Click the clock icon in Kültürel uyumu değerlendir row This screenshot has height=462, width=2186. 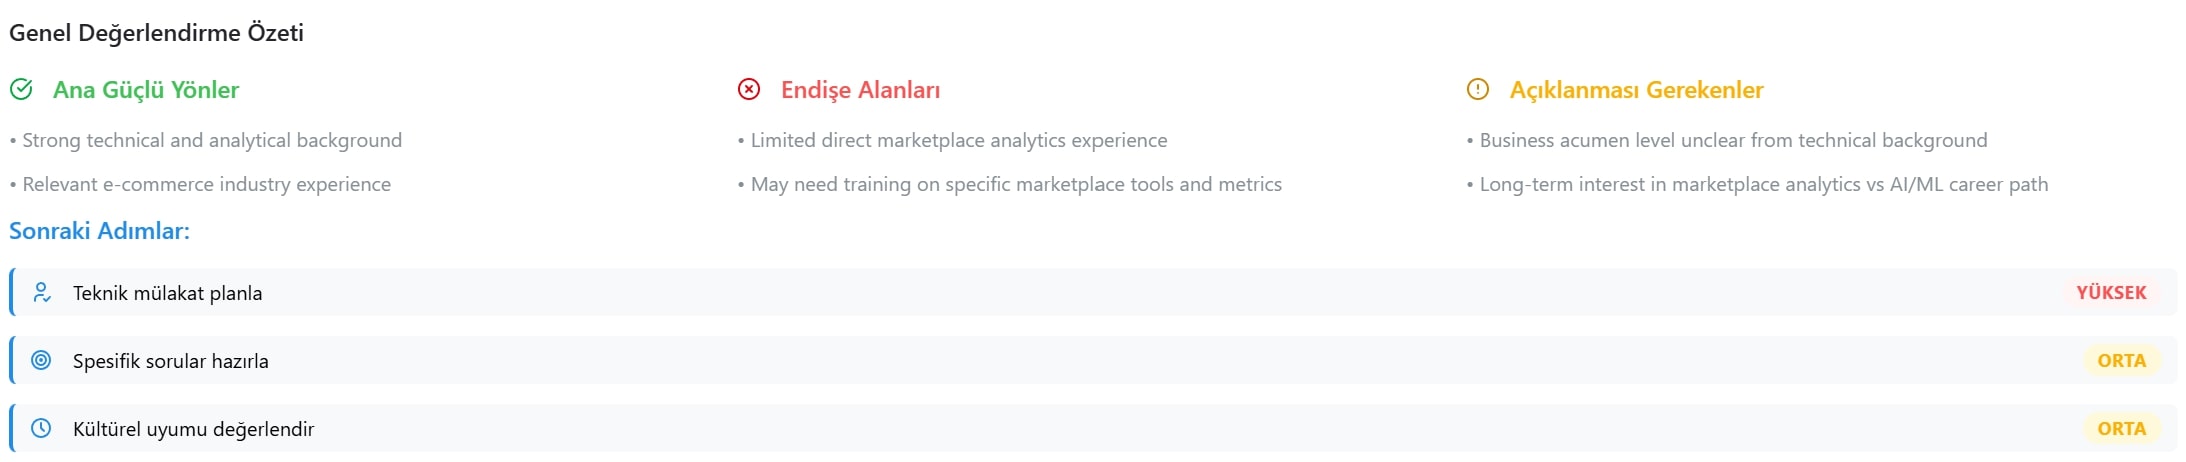tap(41, 429)
